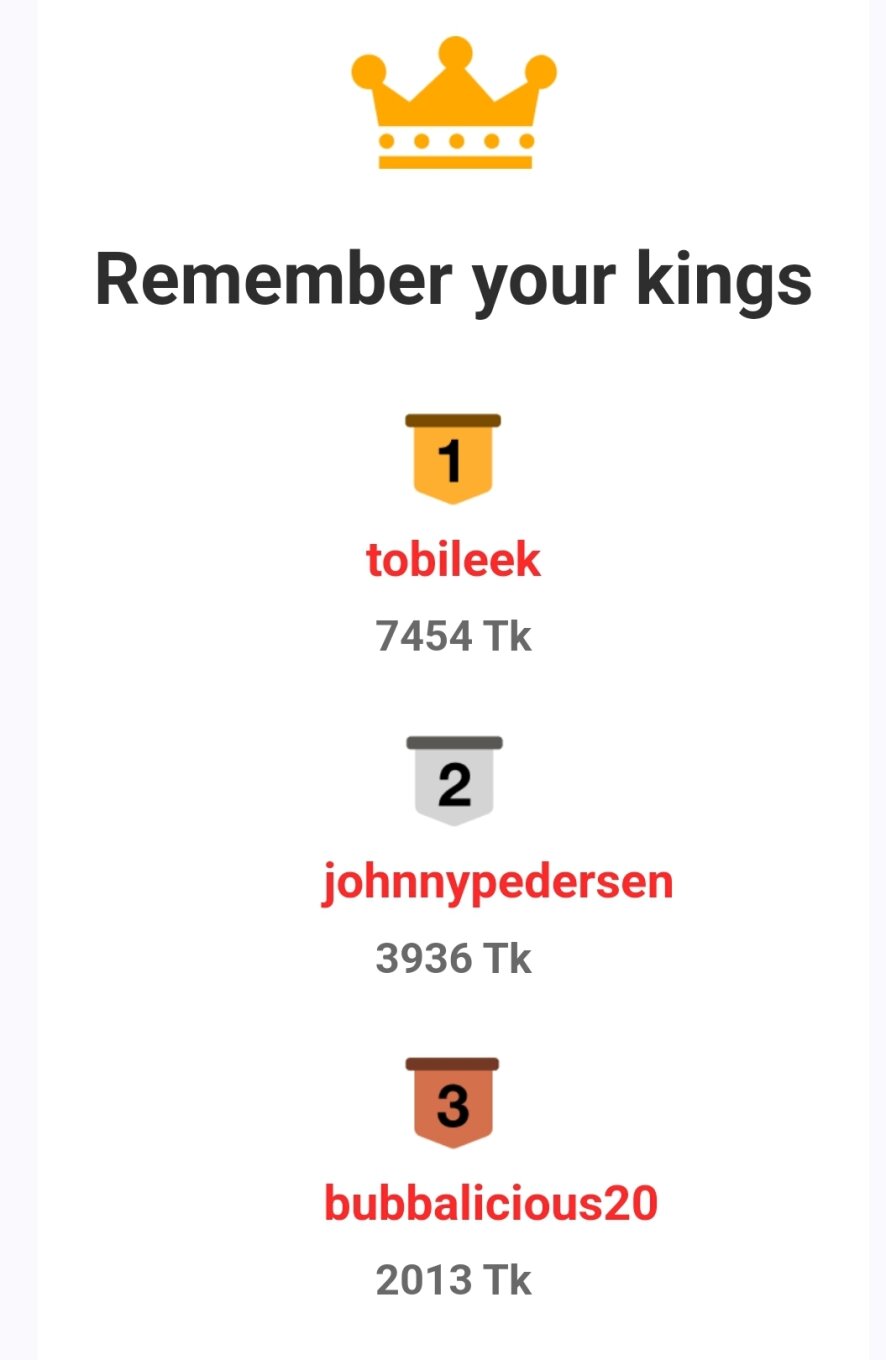This screenshot has width=886, height=1360.
Task: Visit the bubbalicious20 user link
Action: pos(491,1203)
